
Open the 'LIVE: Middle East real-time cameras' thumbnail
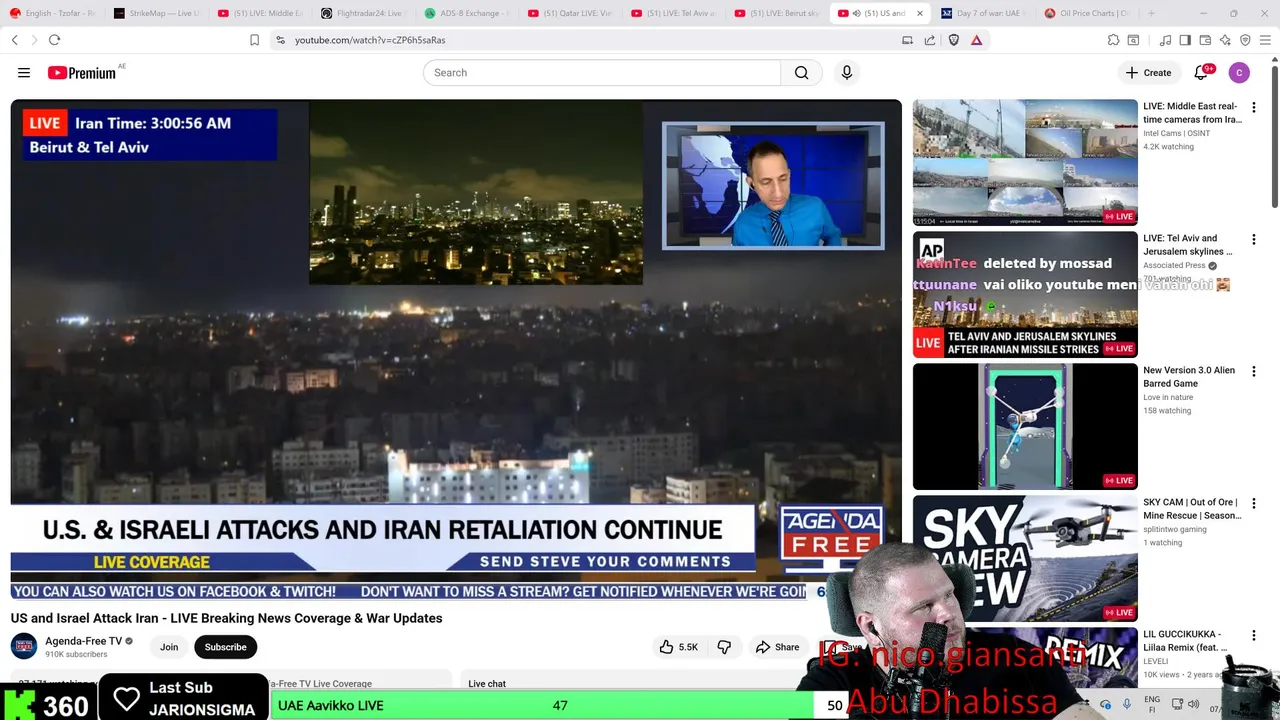click(x=1025, y=162)
